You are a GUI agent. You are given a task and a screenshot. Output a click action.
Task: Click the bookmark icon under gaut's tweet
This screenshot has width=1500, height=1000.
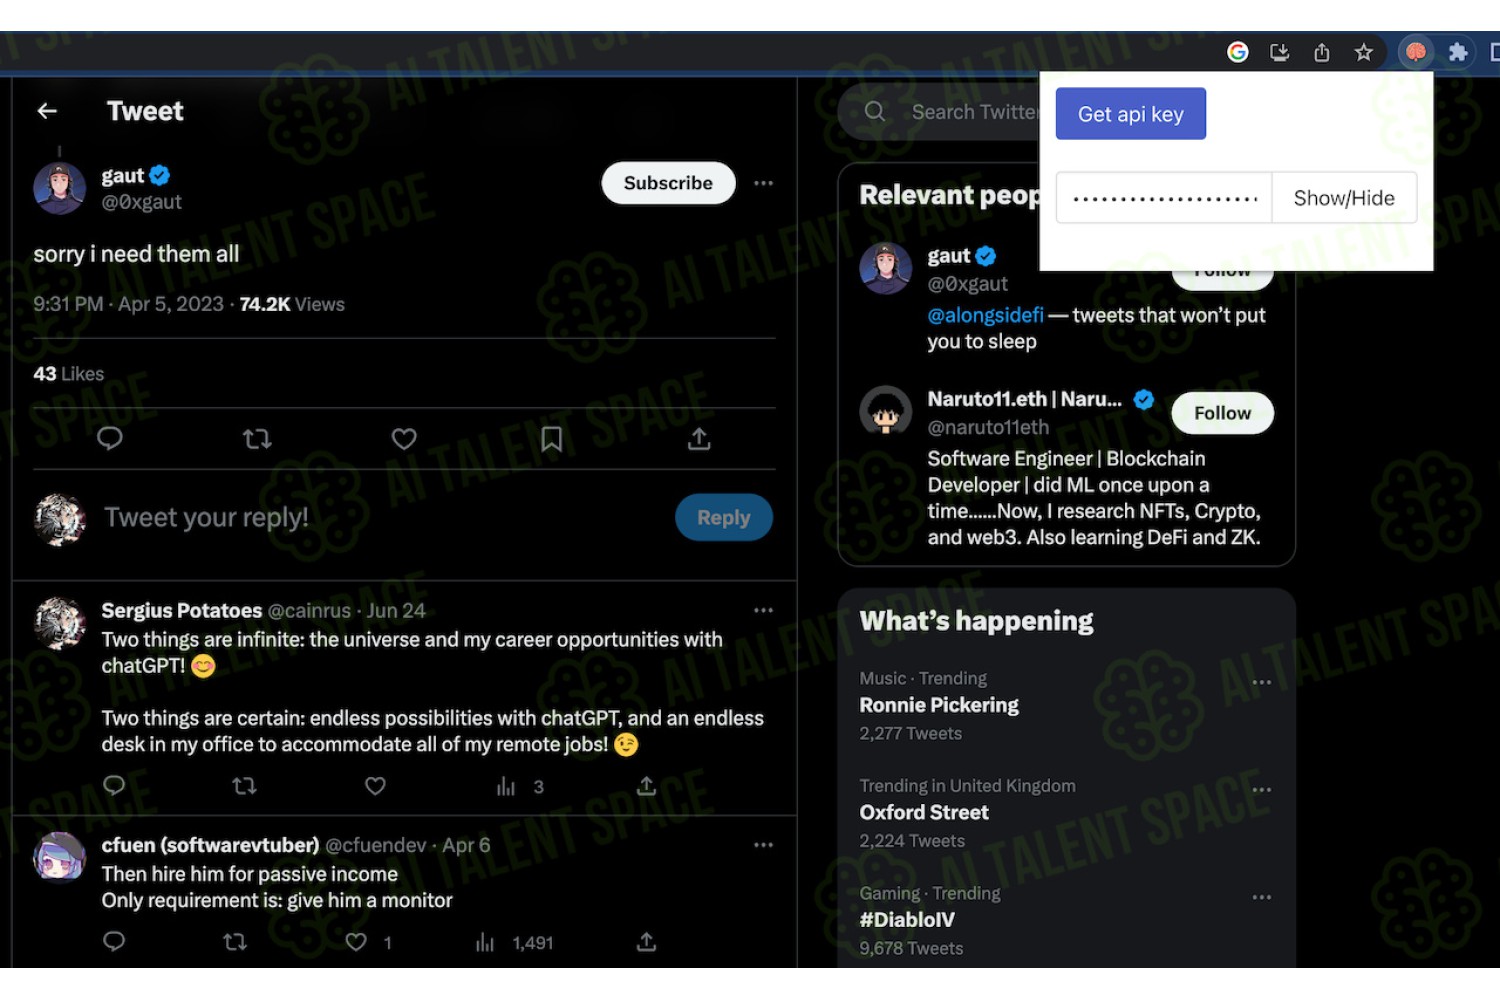[551, 439]
